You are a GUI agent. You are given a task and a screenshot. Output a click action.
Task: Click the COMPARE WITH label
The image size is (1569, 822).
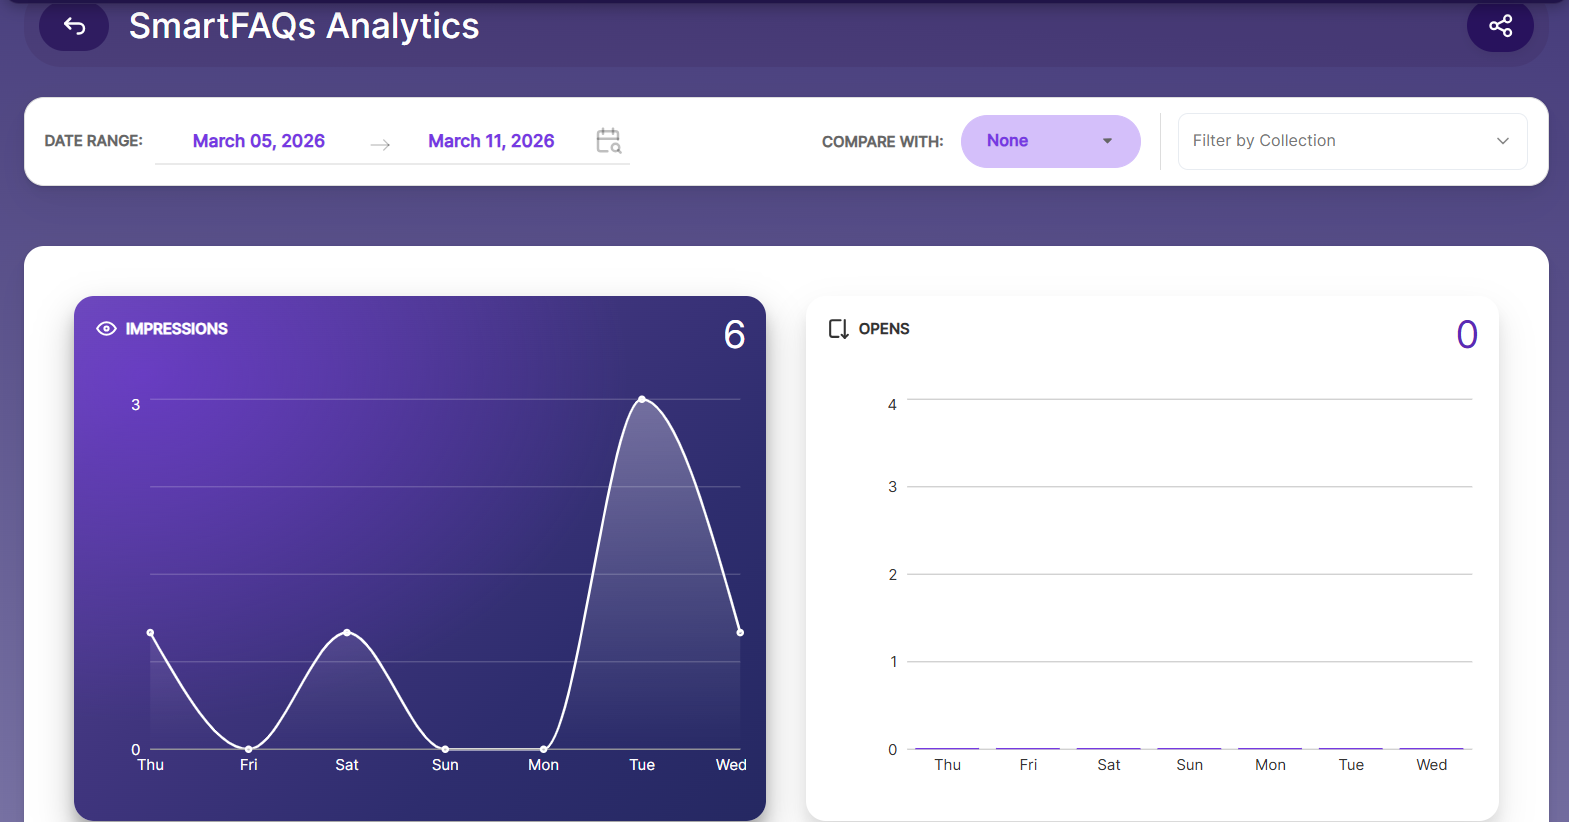click(883, 142)
